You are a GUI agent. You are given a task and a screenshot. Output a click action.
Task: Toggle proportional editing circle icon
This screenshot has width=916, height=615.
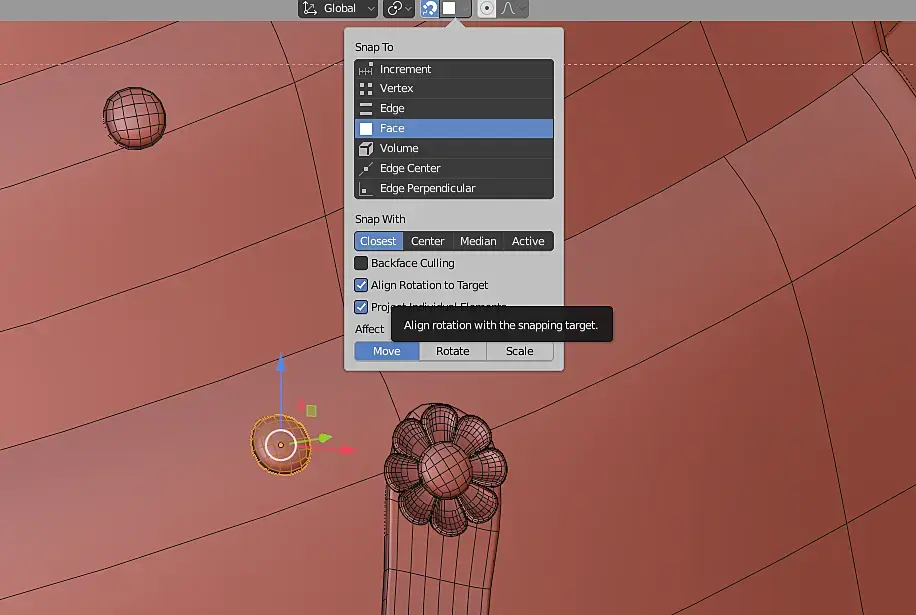point(487,8)
